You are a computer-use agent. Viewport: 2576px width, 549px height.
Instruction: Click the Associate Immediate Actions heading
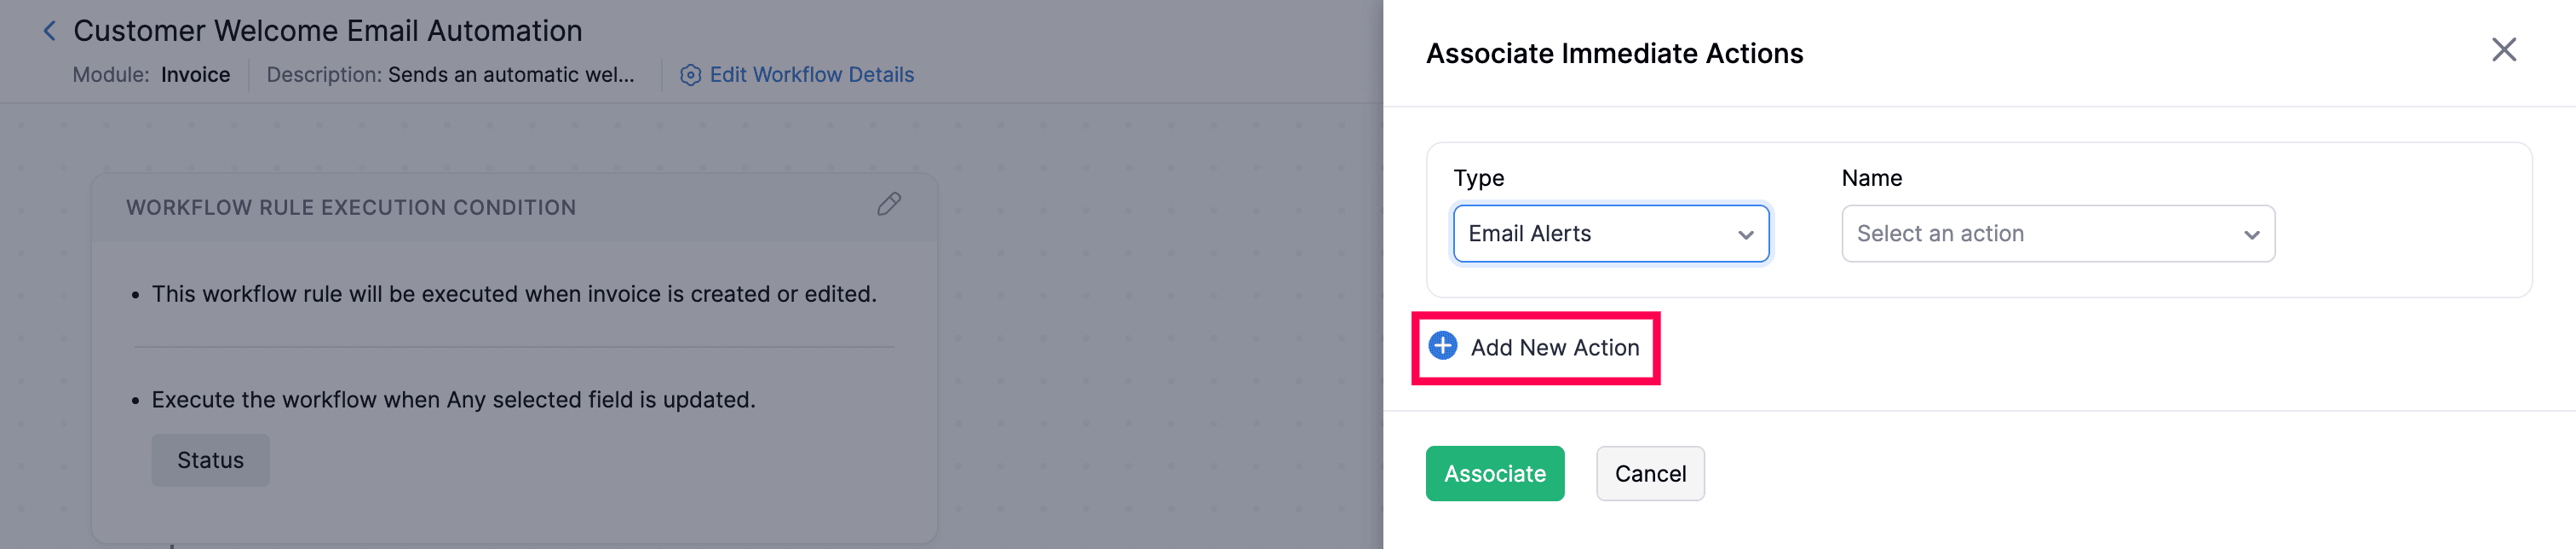(x=1614, y=53)
